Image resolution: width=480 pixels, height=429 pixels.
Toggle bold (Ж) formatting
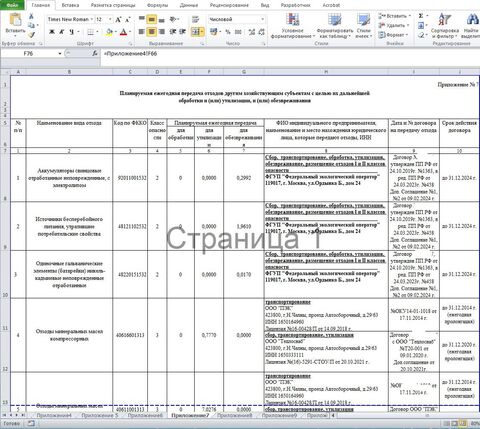[52, 32]
